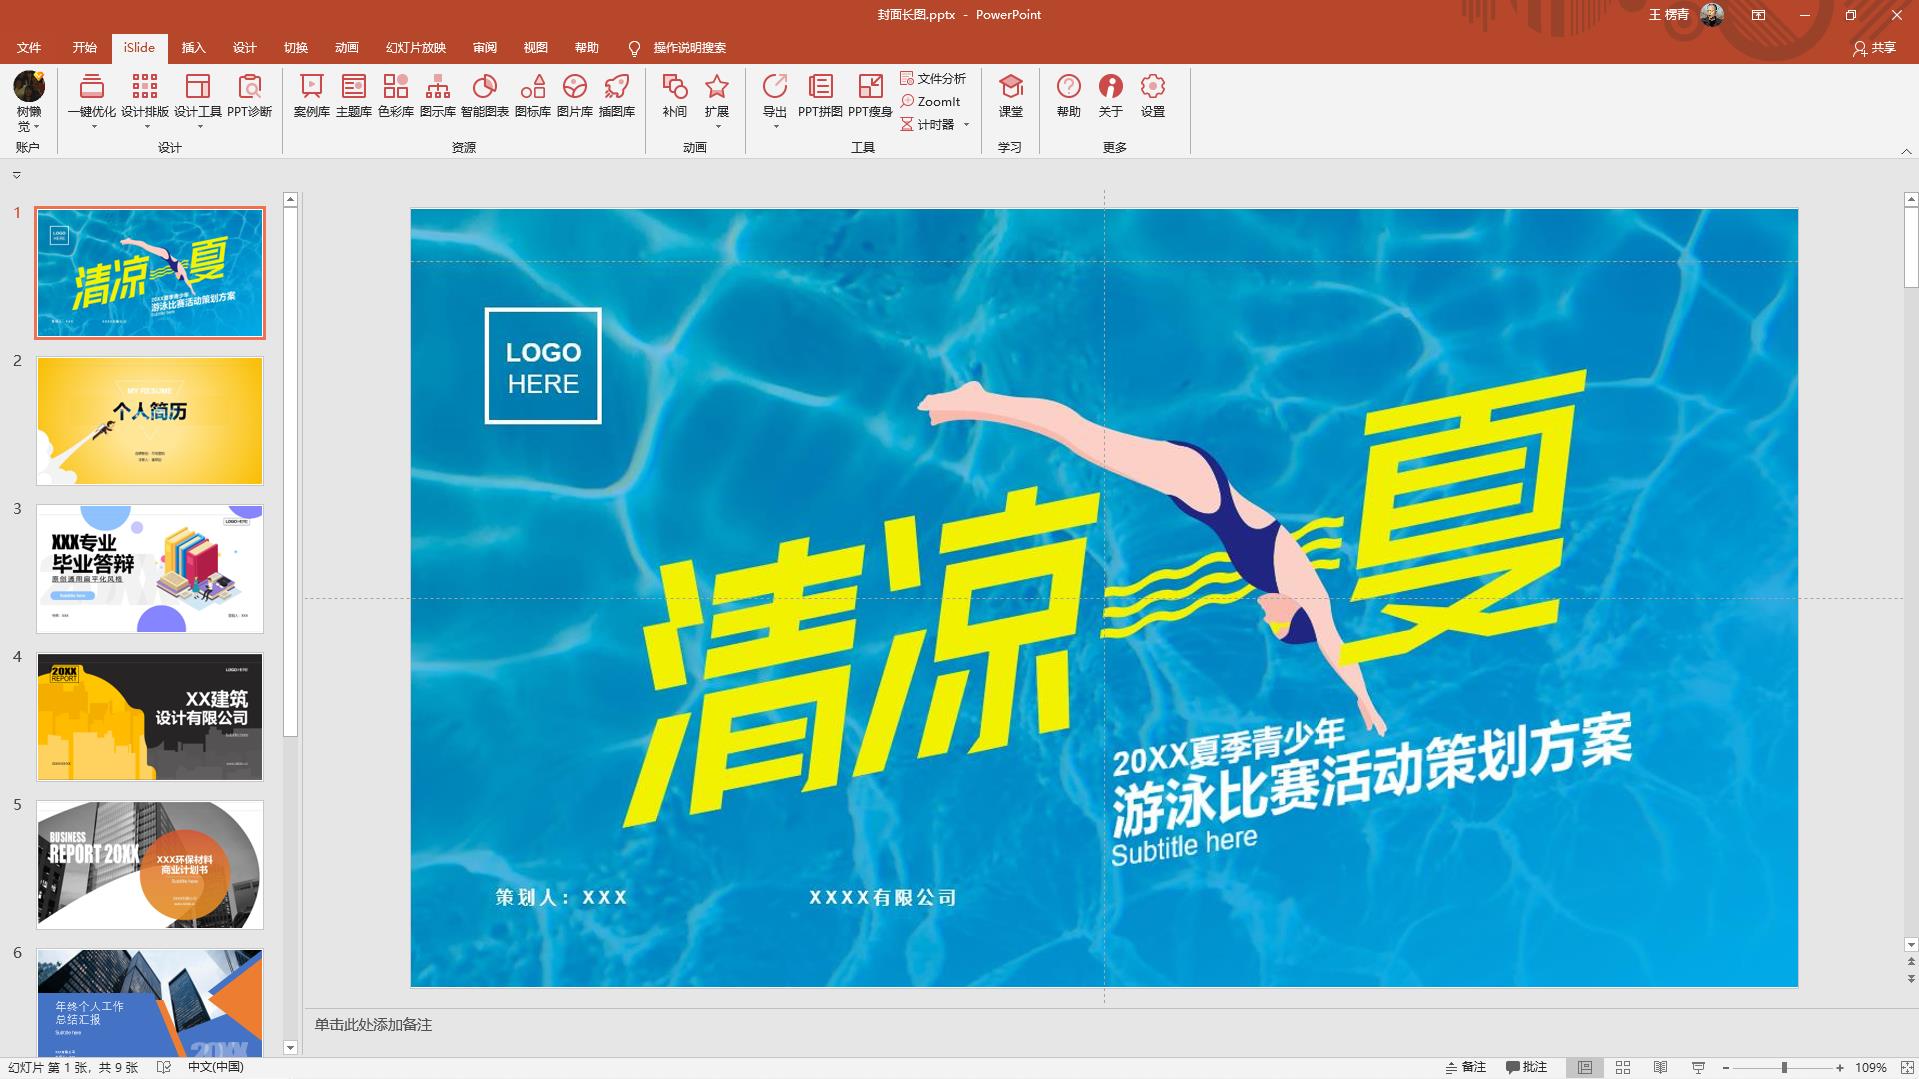Collapse the ribbon with the chevron
This screenshot has height=1079, width=1919.
tap(1906, 151)
